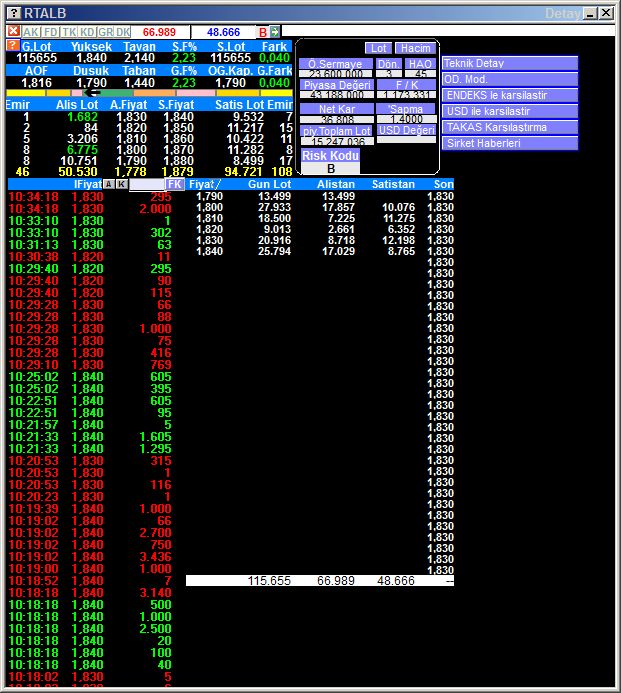Click the red X icon beside AK

click(13, 31)
